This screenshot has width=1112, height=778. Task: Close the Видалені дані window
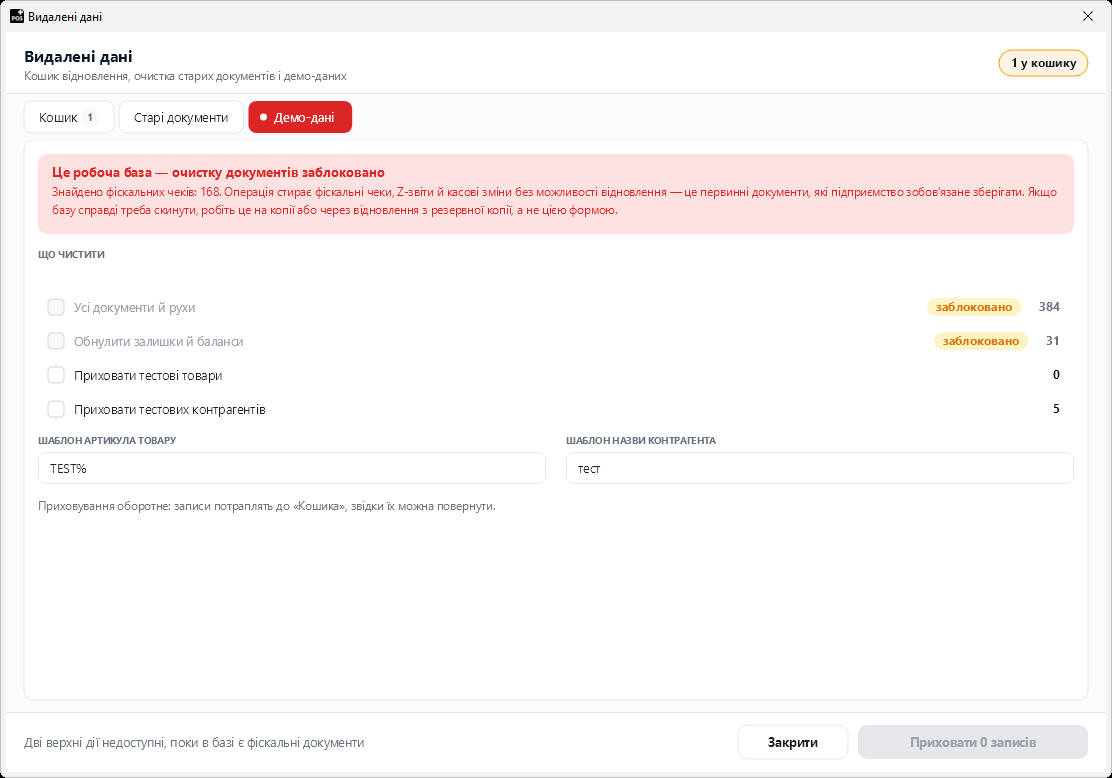1088,16
